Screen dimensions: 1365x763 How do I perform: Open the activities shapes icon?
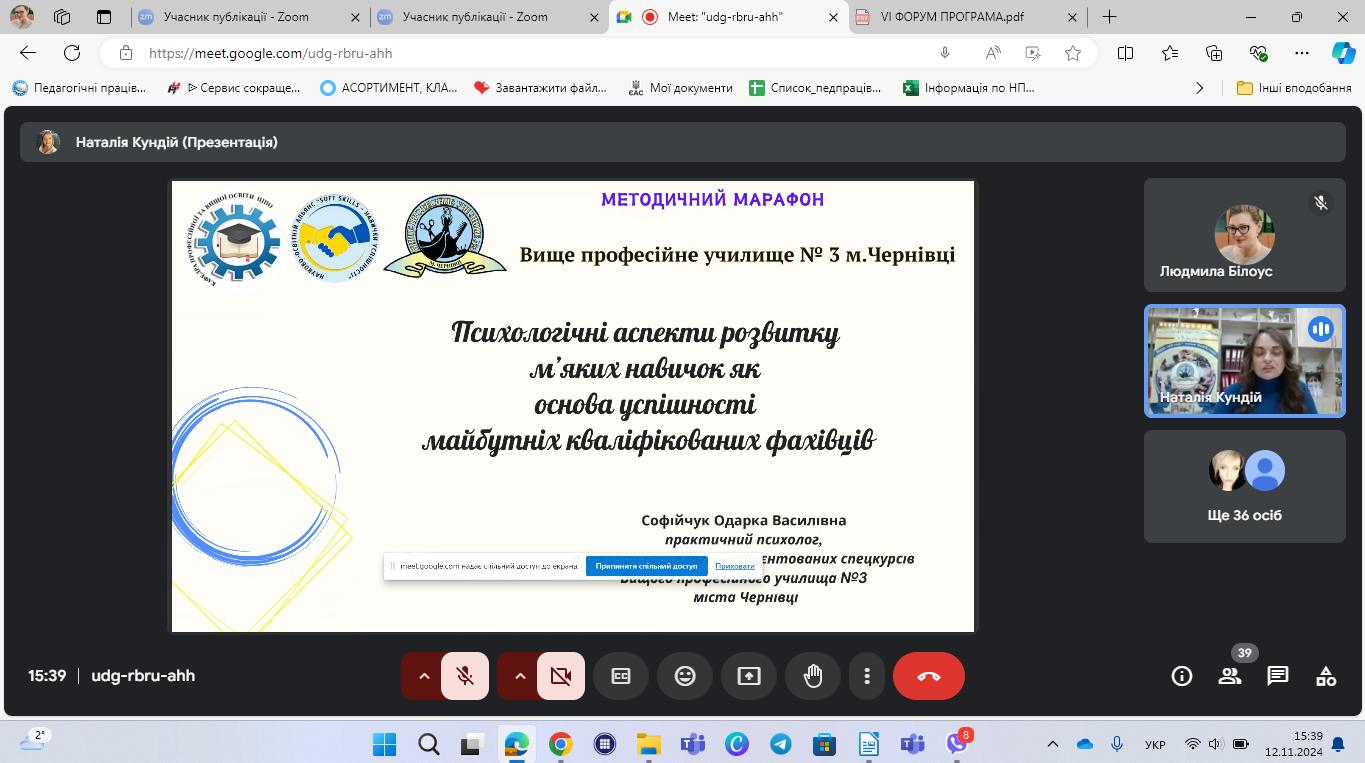(1325, 676)
